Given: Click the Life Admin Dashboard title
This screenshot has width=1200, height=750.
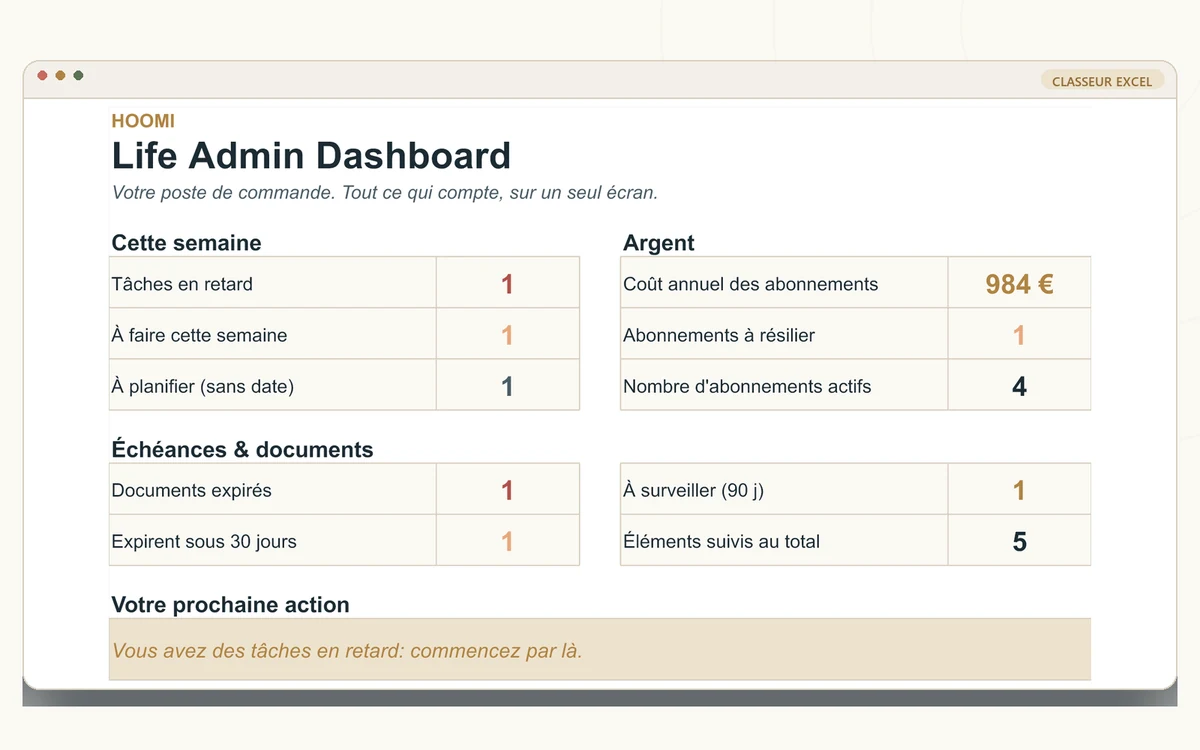Looking at the screenshot, I should 311,156.
